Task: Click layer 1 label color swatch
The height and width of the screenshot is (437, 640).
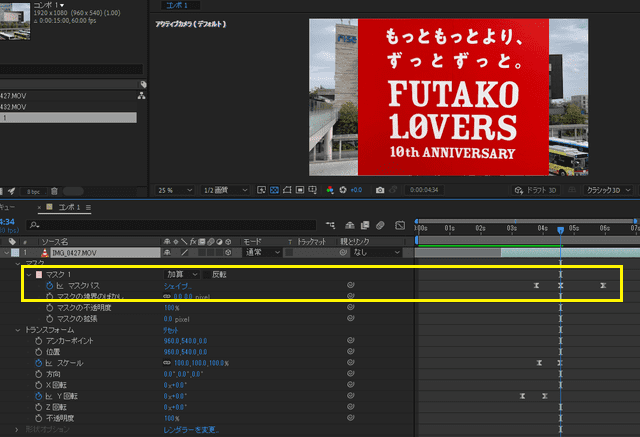Action: [15, 253]
